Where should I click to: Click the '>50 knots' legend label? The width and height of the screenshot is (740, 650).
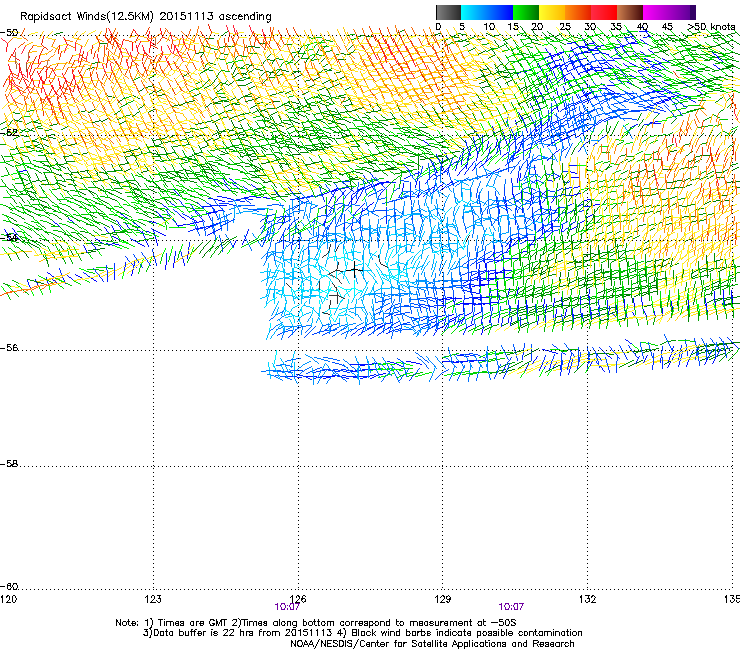click(x=711, y=27)
